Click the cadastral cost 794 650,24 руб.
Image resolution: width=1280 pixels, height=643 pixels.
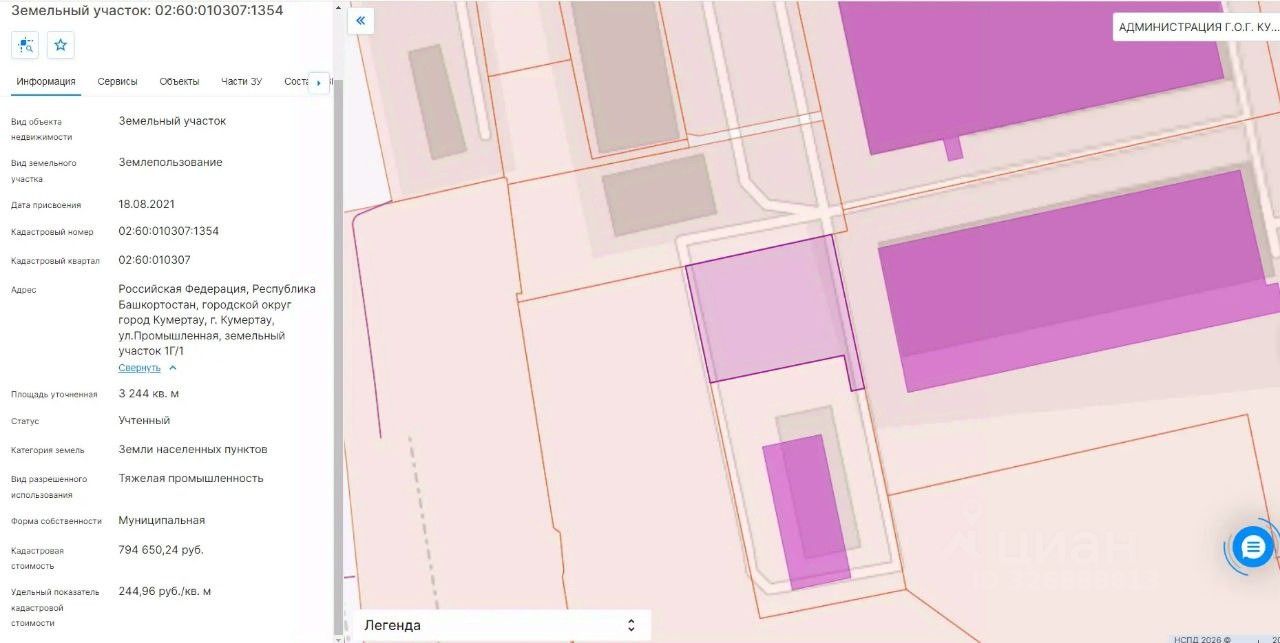[161, 550]
